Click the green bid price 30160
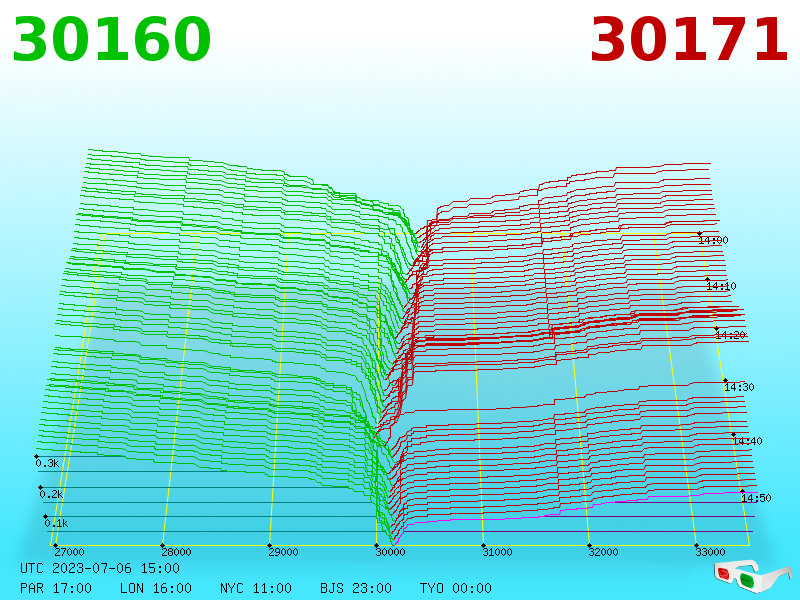This screenshot has height=600, width=800. (111, 40)
